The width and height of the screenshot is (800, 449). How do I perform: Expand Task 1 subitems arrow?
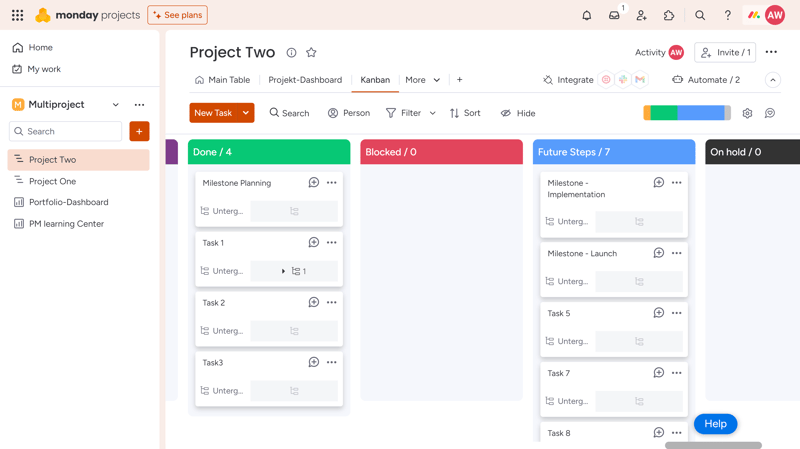(x=283, y=271)
